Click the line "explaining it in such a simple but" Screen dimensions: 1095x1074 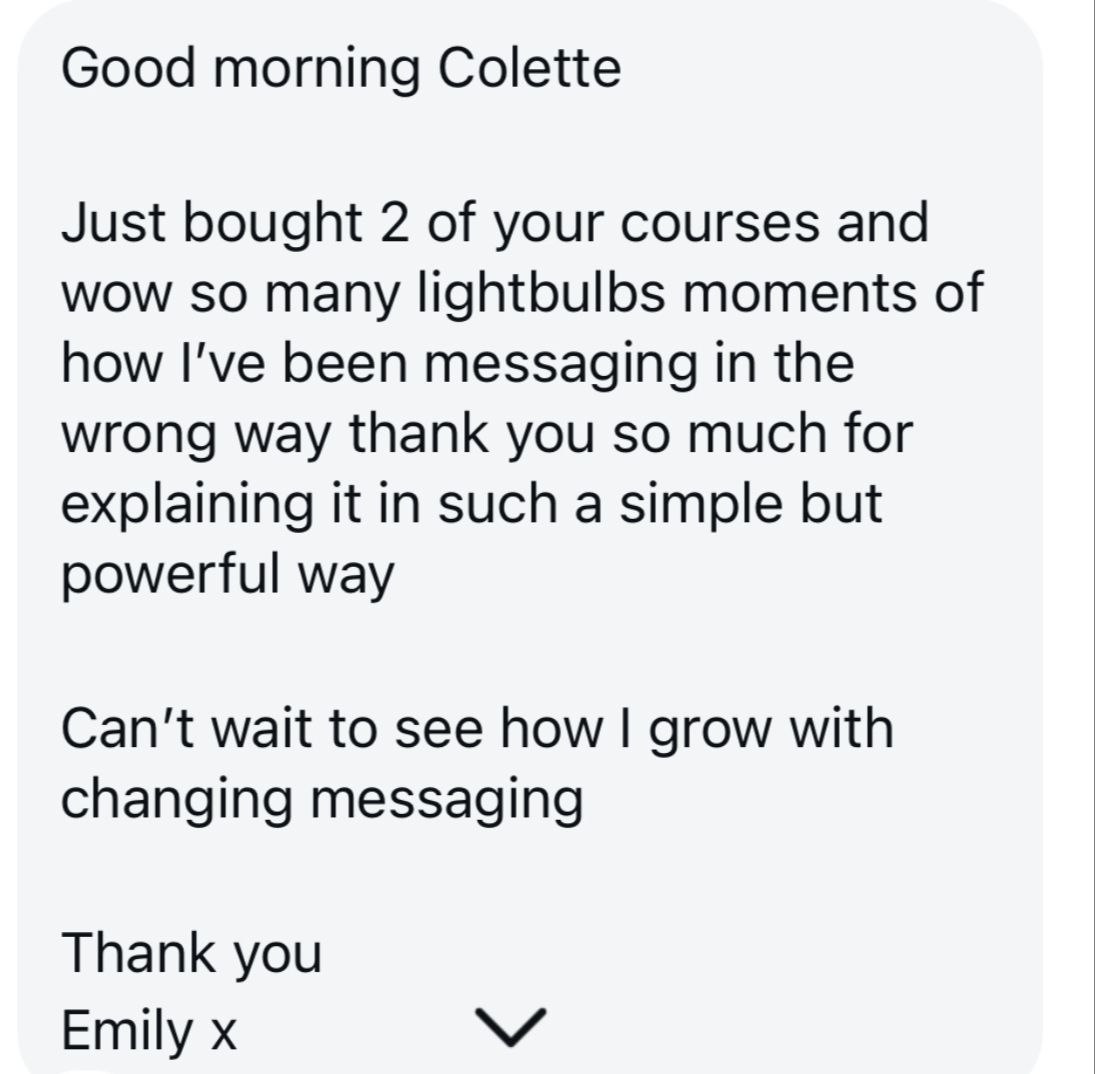pyautogui.click(x=472, y=504)
